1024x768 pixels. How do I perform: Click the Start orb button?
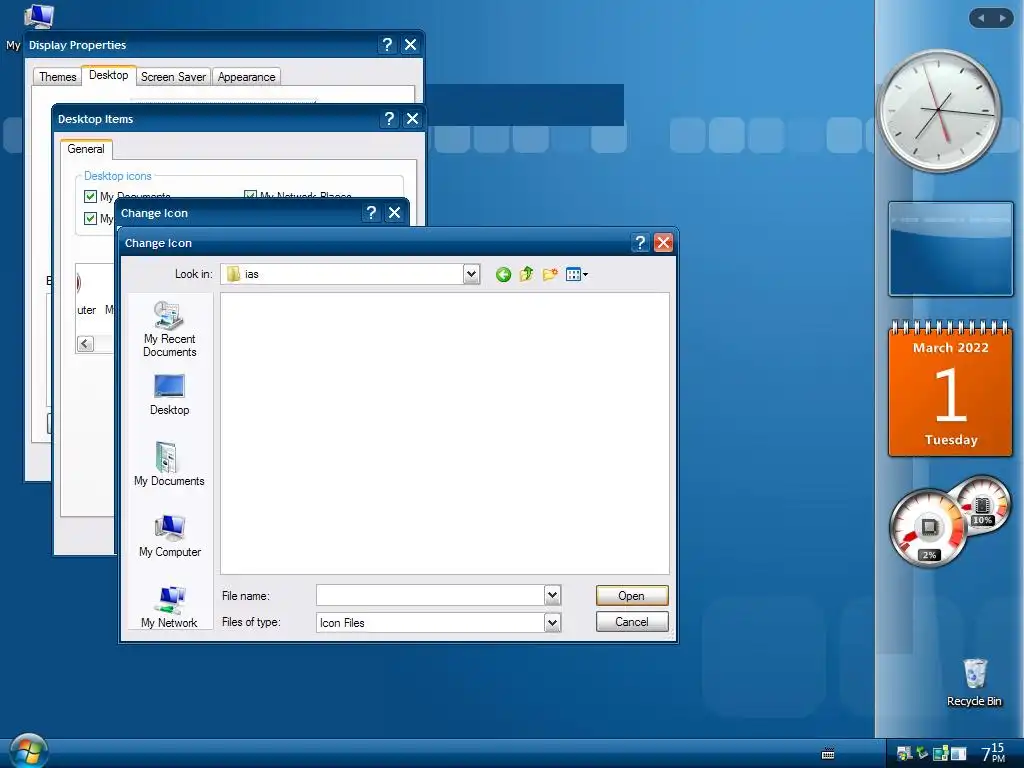[28, 750]
